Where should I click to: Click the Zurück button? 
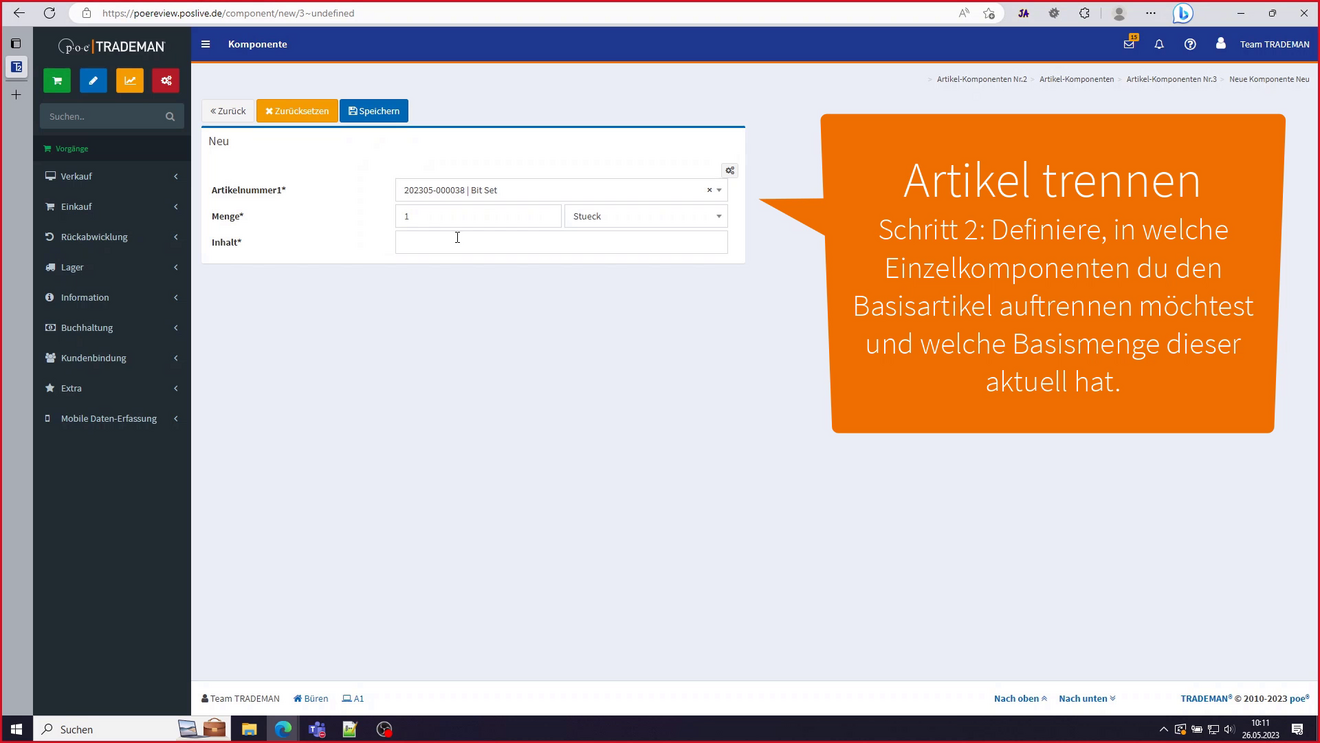(228, 111)
